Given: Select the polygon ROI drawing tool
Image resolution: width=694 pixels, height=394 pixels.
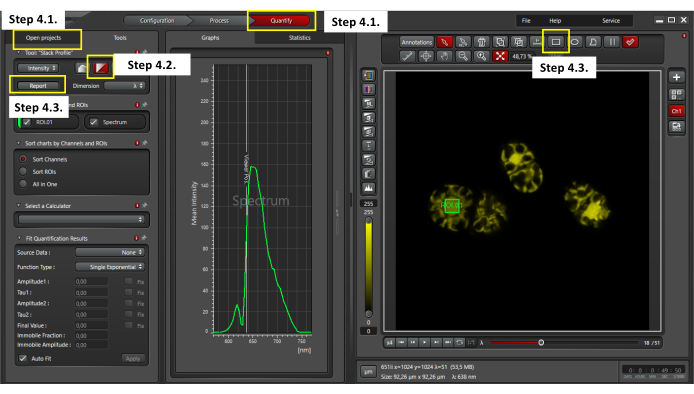Looking at the screenshot, I should 593,42.
